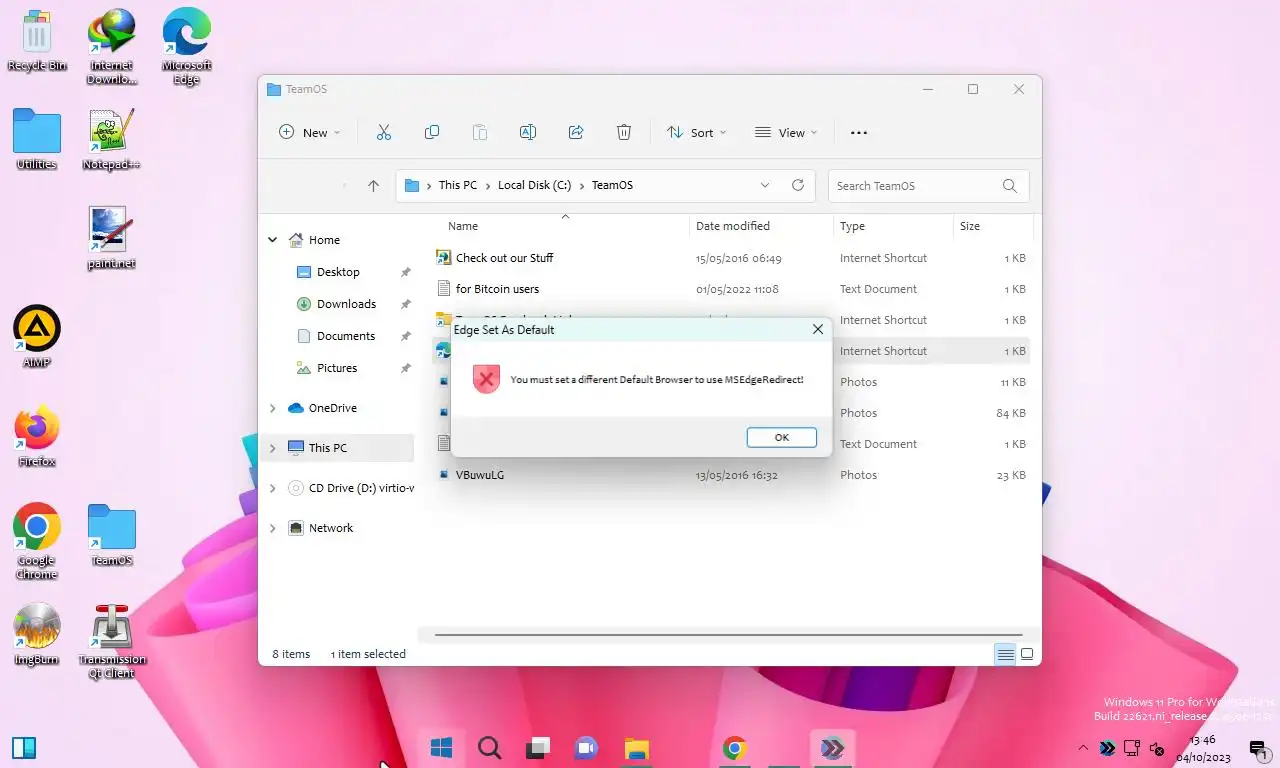1280x768 pixels.
Task: Open Utilities folder on desktop
Action: (37, 139)
